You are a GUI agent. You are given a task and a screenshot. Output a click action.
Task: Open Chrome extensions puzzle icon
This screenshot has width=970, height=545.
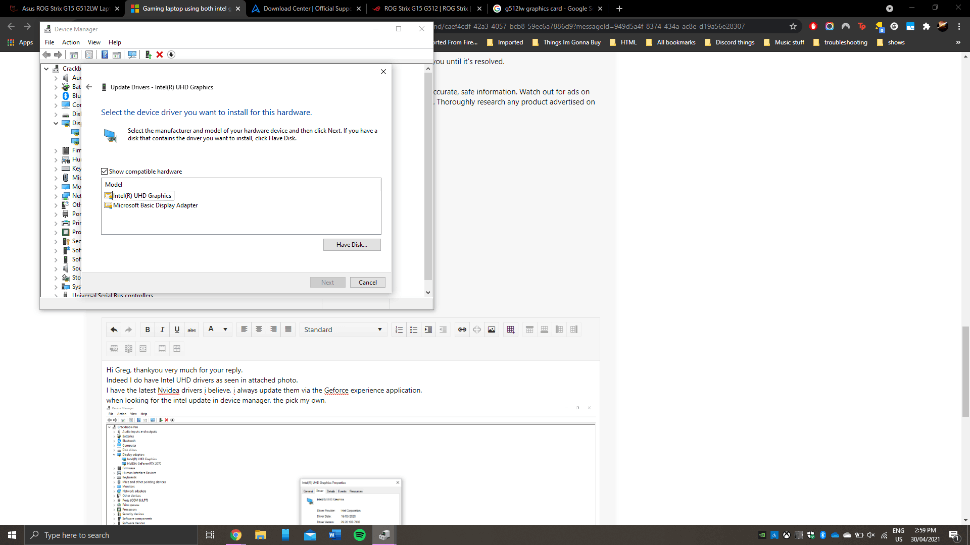pyautogui.click(x=926, y=27)
